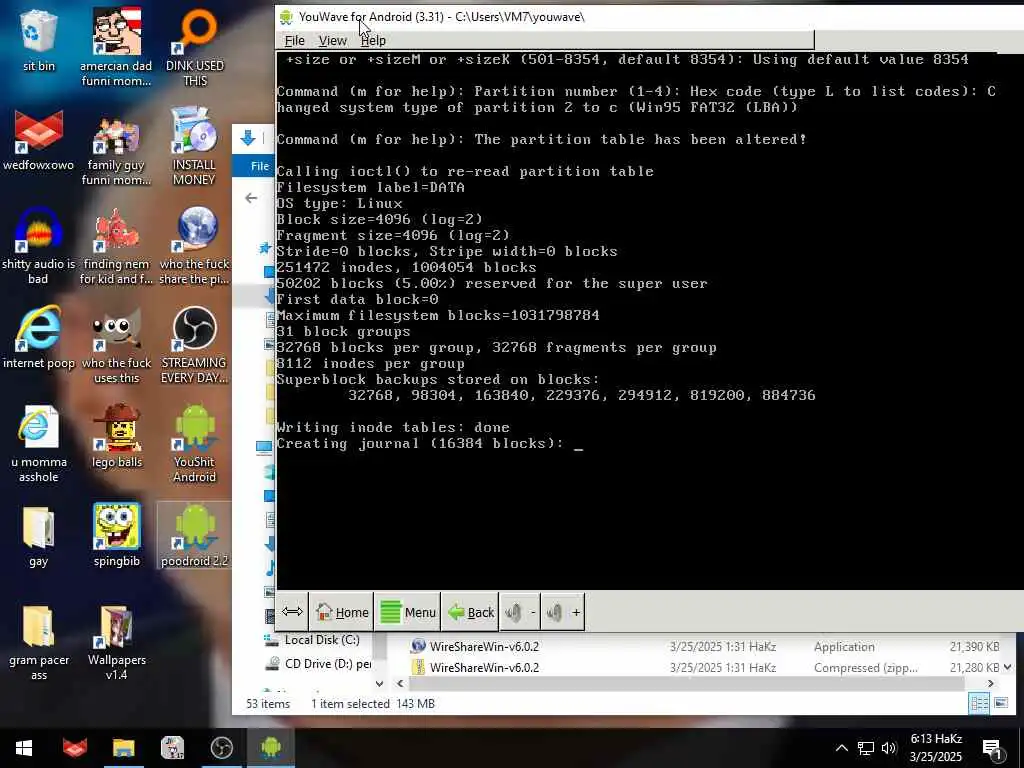The image size is (1024, 768).
Task: Click the YouWave rotate screen arrows icon
Action: 292,612
